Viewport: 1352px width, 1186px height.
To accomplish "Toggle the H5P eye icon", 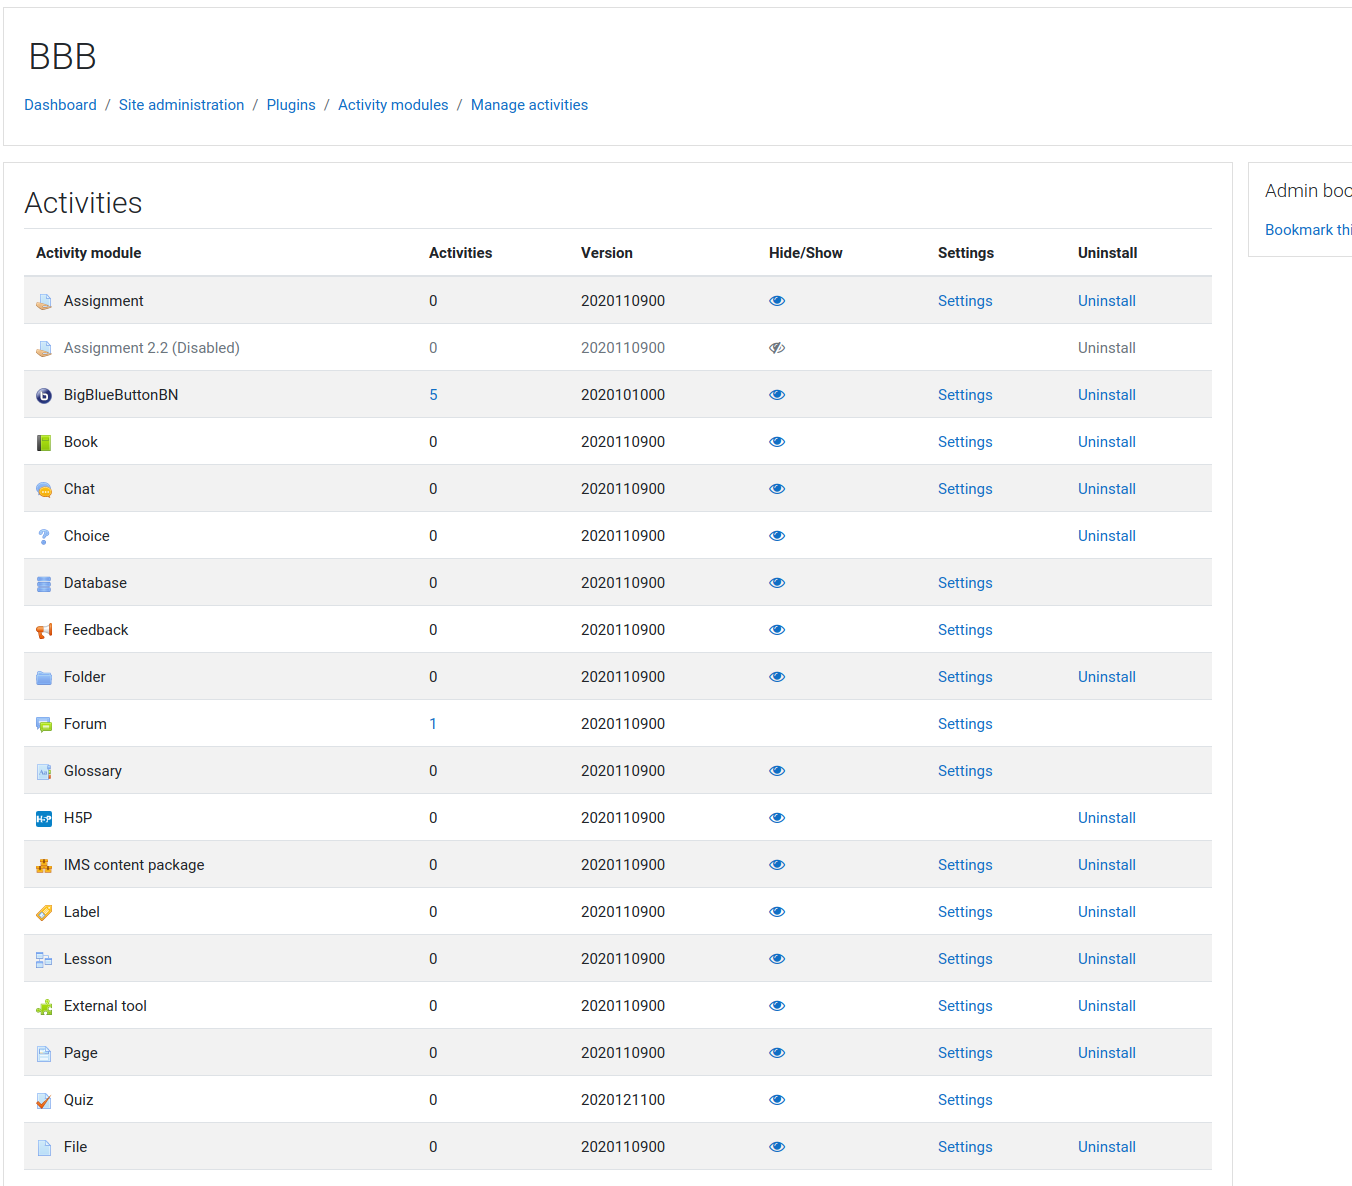I will point(777,818).
